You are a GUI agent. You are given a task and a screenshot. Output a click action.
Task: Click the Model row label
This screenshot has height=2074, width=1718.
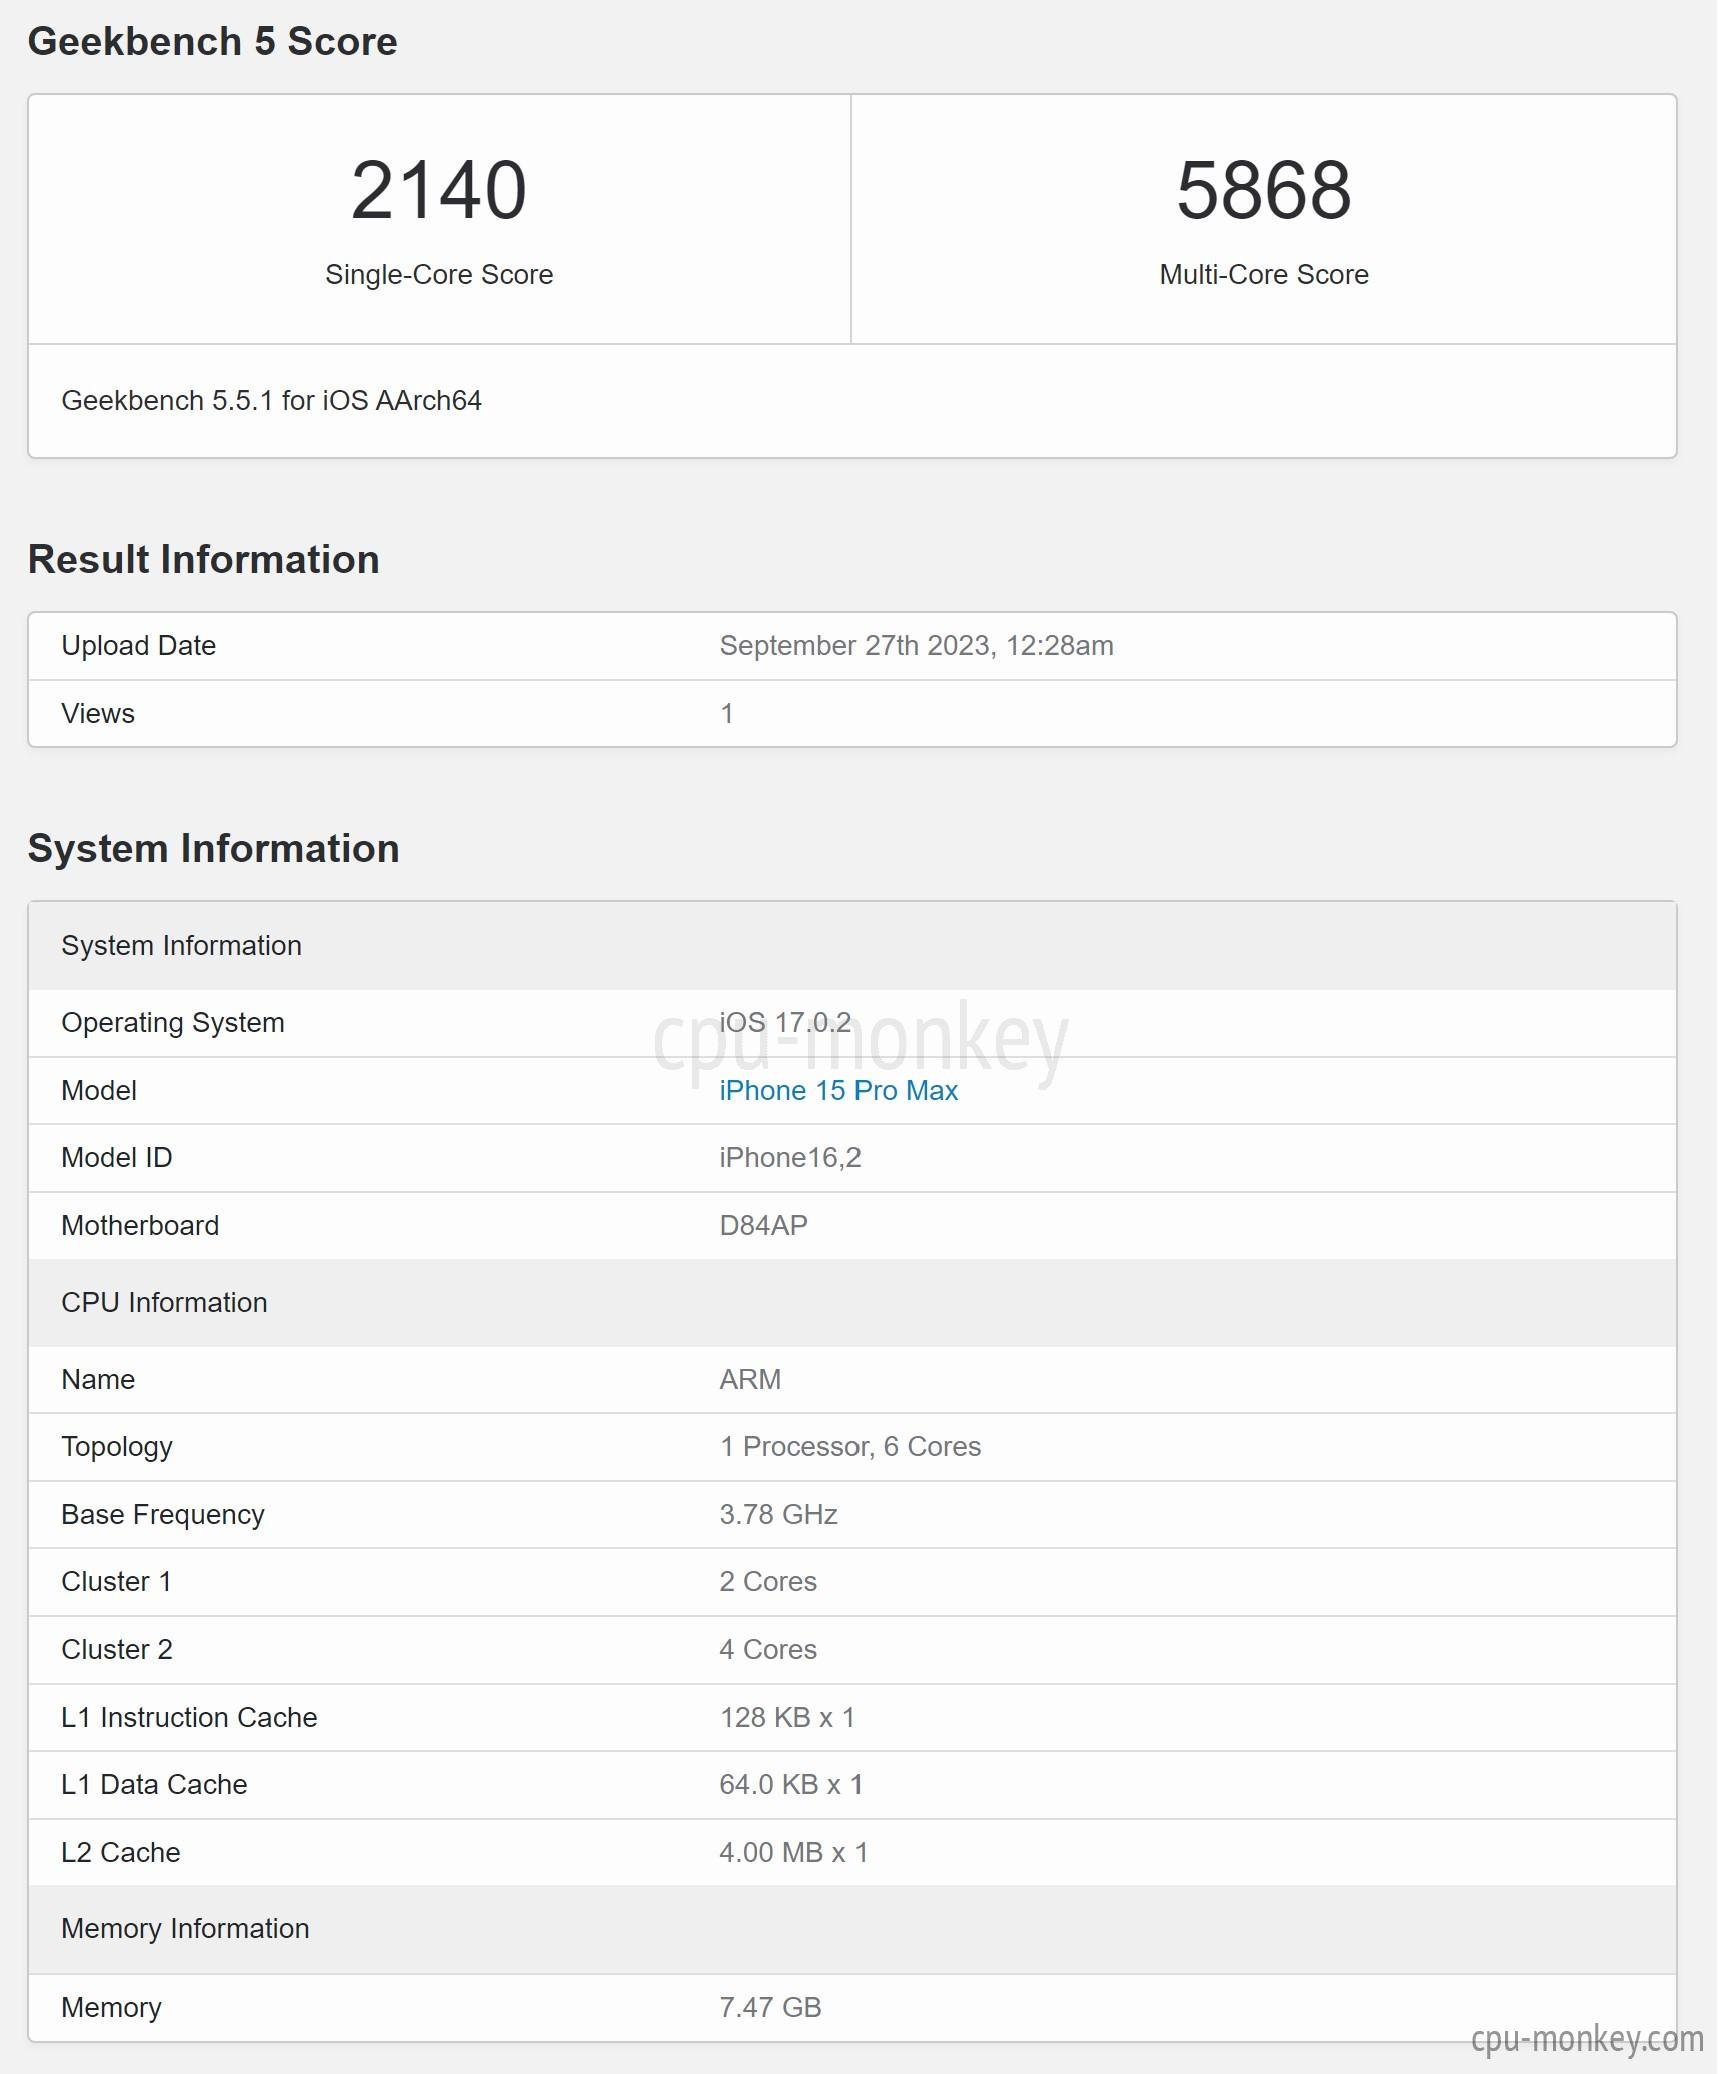click(98, 1090)
